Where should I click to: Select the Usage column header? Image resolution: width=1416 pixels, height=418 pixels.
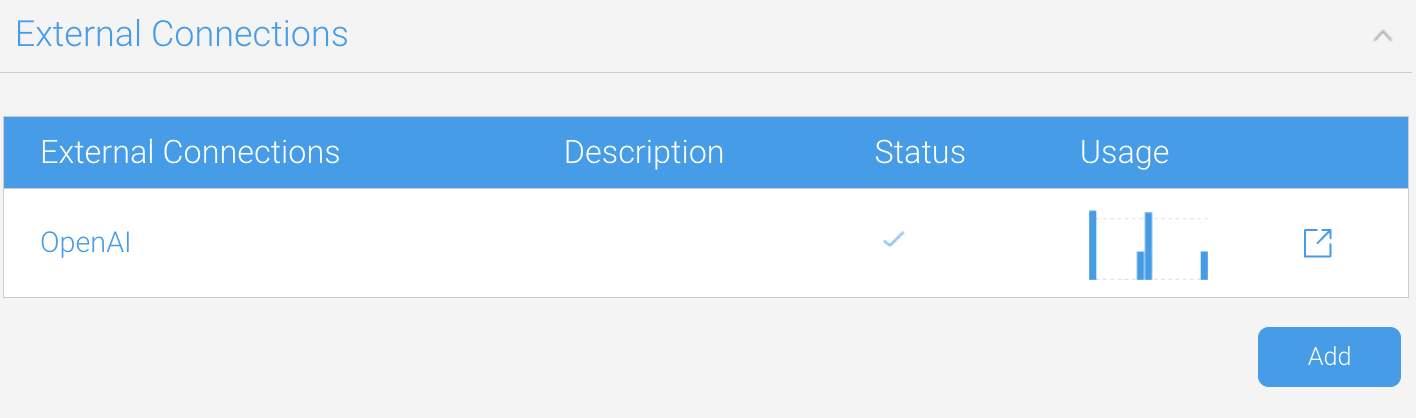tap(1124, 152)
